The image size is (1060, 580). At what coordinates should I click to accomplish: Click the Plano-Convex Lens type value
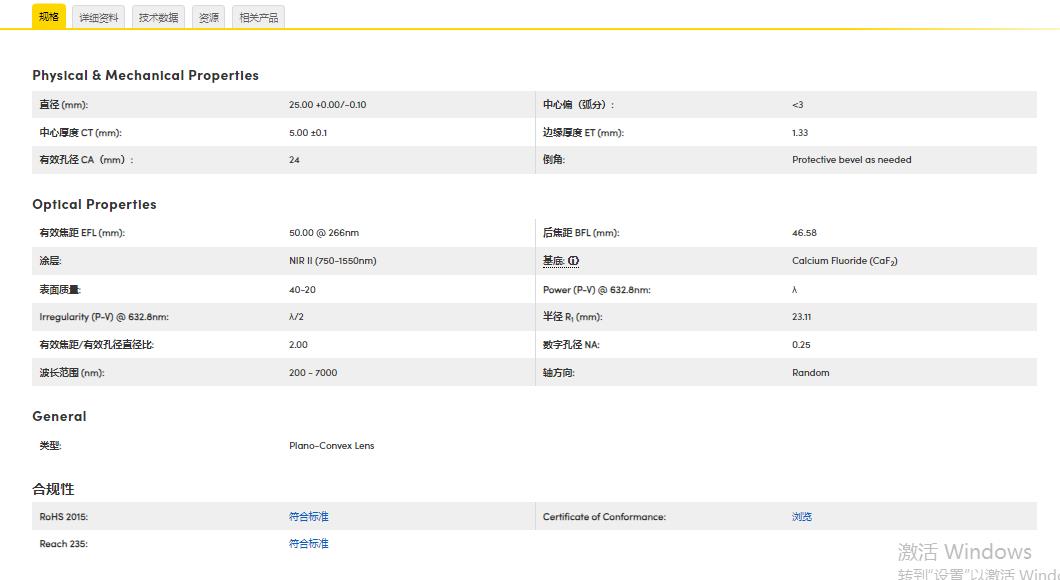(x=331, y=446)
